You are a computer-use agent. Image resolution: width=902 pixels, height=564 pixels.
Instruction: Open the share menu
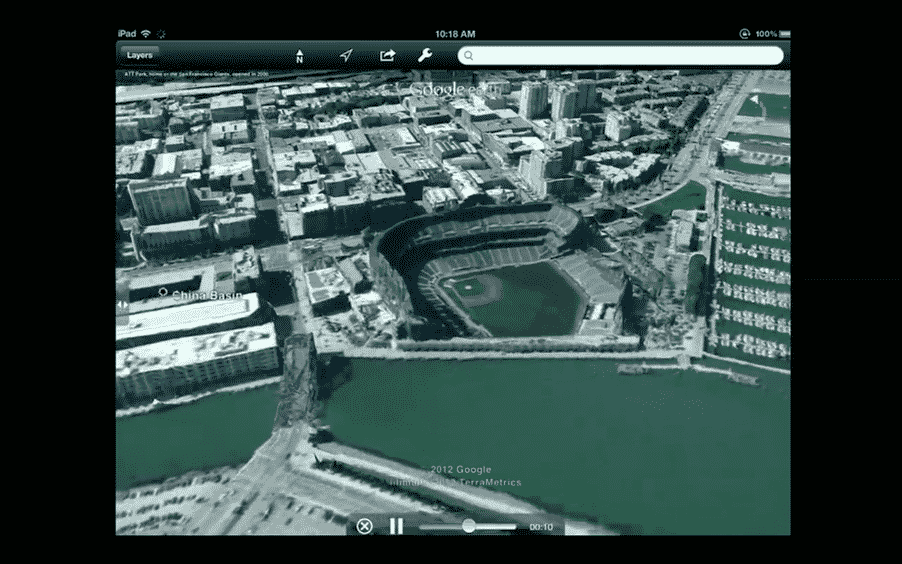coord(388,55)
